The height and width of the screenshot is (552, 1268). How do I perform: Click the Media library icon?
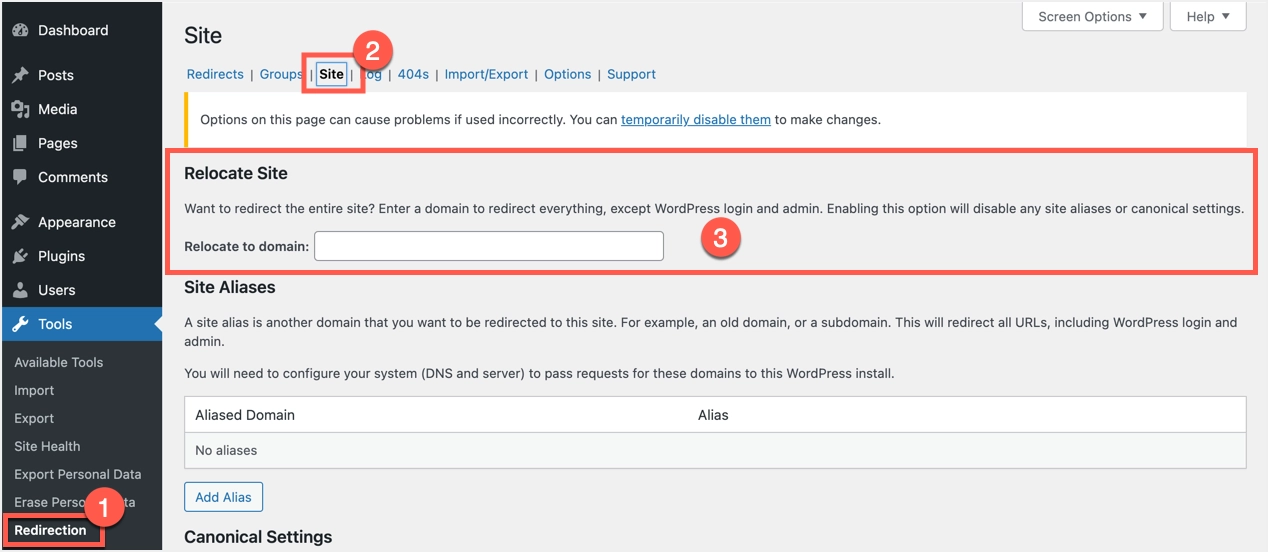tap(20, 109)
